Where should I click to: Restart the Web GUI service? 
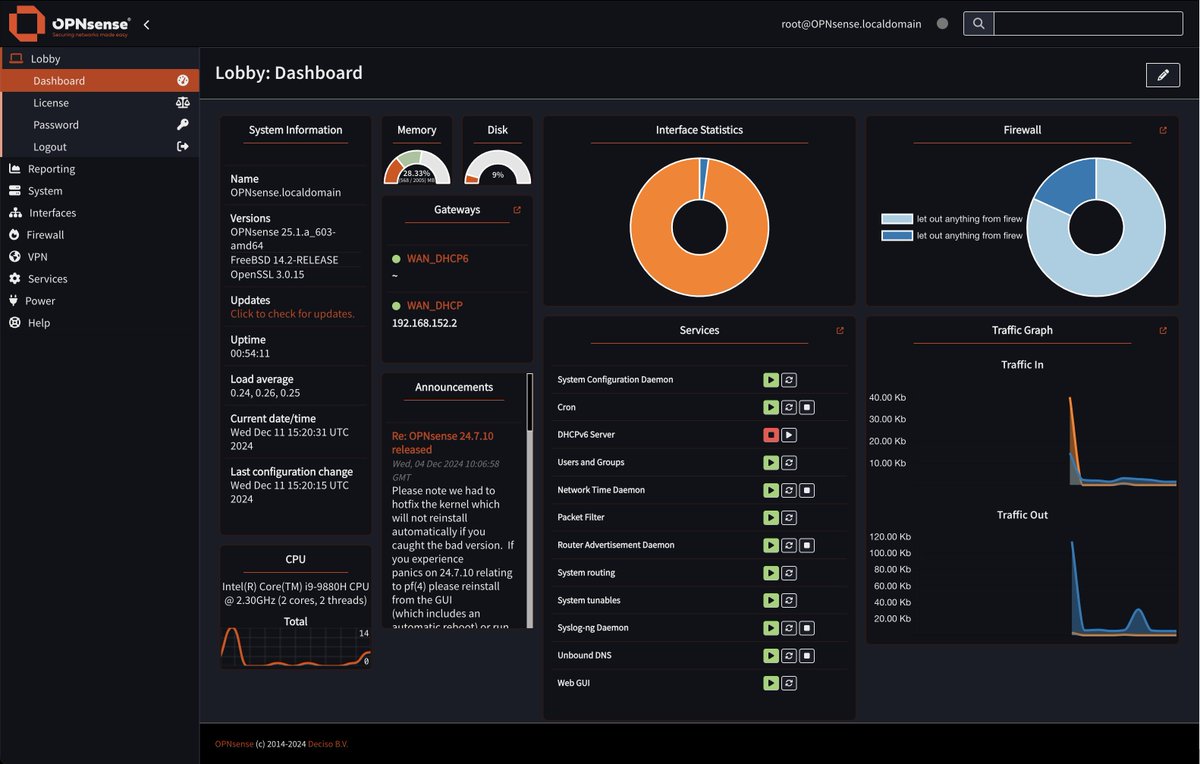(x=789, y=683)
